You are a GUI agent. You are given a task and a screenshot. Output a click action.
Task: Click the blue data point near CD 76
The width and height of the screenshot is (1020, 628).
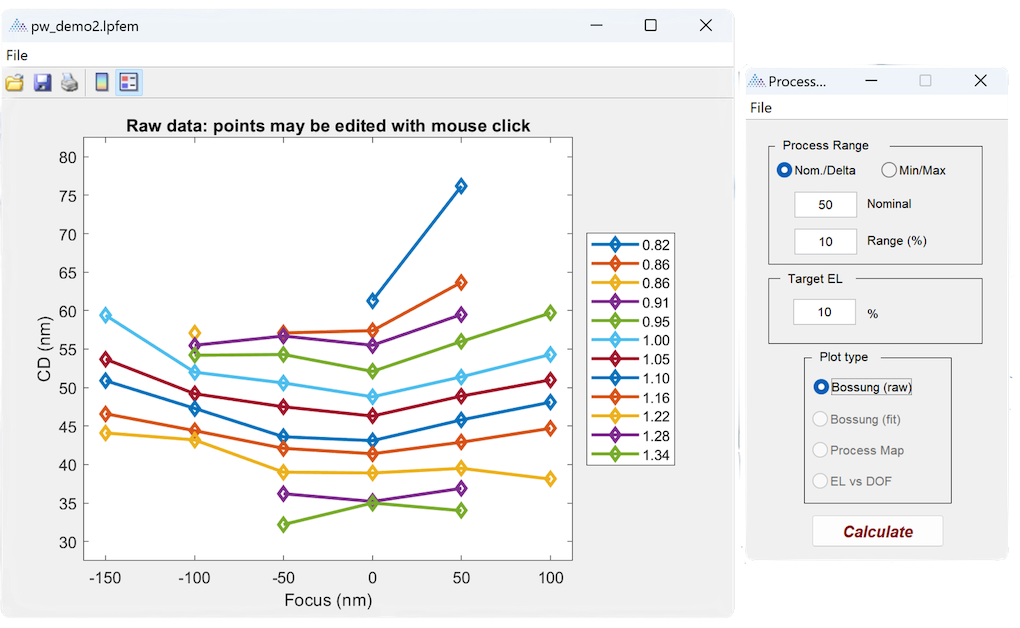461,186
